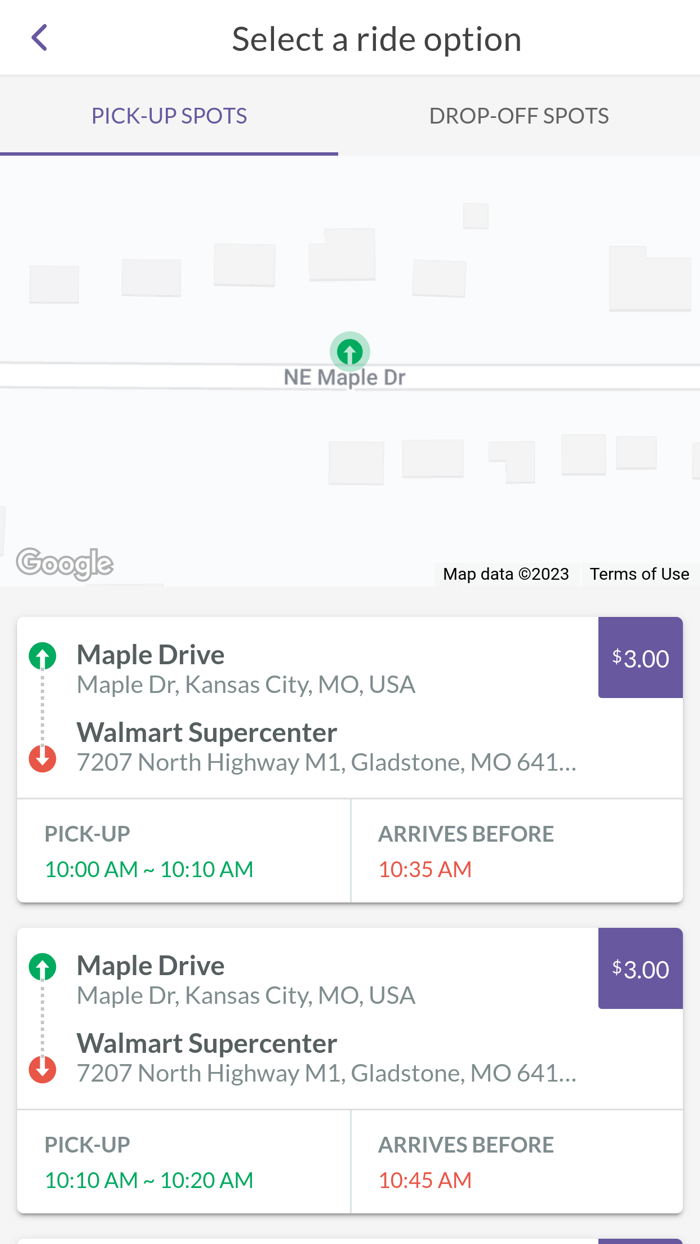Select the 10:00 AM ~ 10:10 AM pickup time

pyautogui.click(x=149, y=869)
